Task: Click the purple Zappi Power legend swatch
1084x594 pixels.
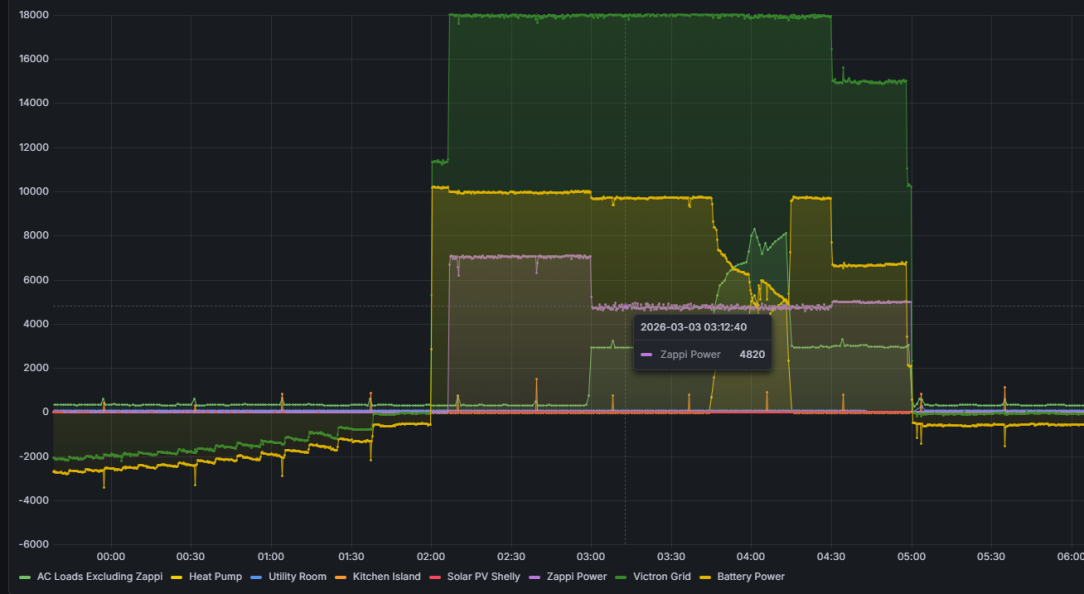Action: 534,577
